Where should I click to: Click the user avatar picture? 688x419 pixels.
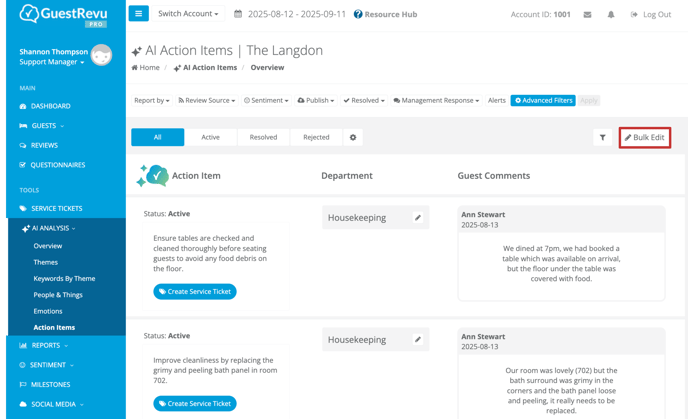coord(101,56)
